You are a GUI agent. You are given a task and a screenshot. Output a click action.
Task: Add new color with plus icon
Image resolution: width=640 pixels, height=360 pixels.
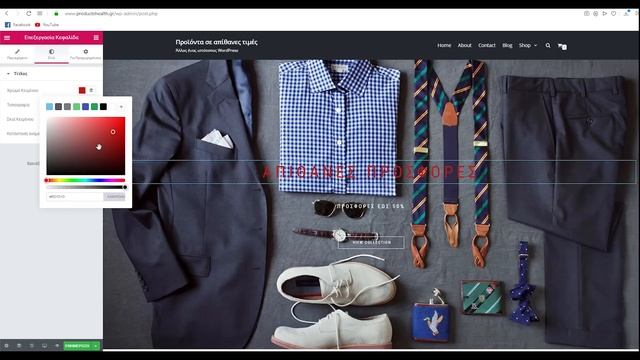click(121, 107)
